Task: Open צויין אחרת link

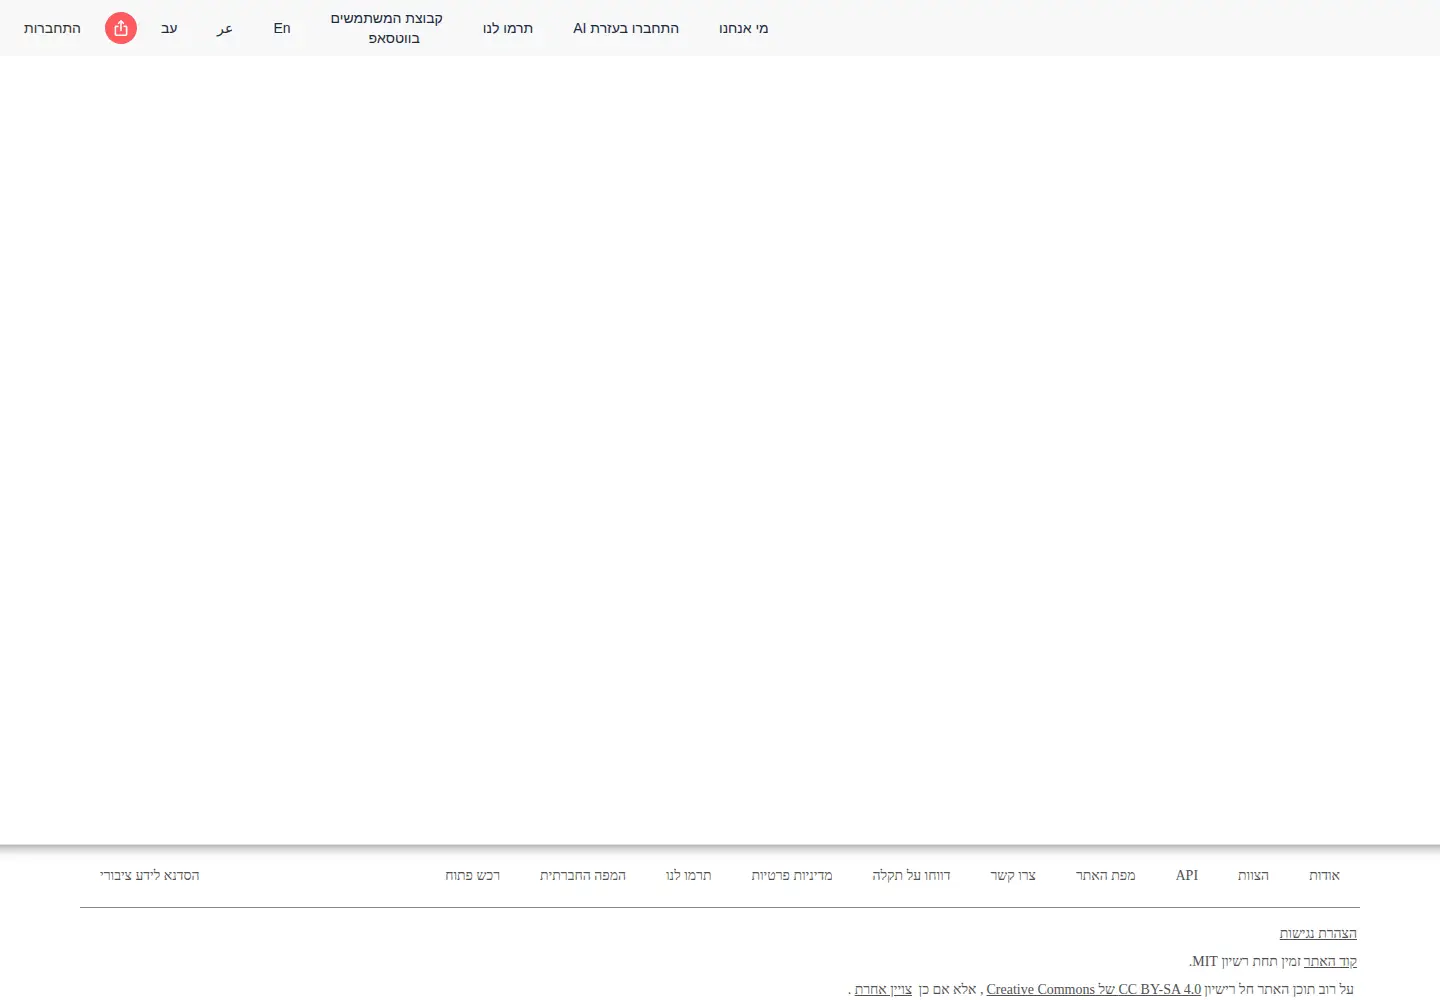Action: 883,989
